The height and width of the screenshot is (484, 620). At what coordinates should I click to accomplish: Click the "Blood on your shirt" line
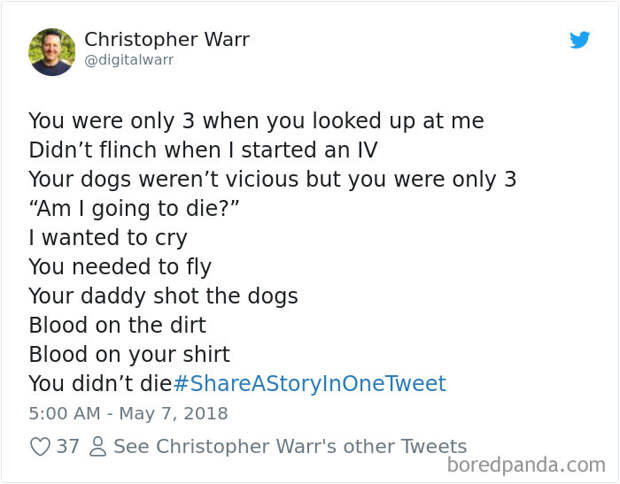coord(129,354)
